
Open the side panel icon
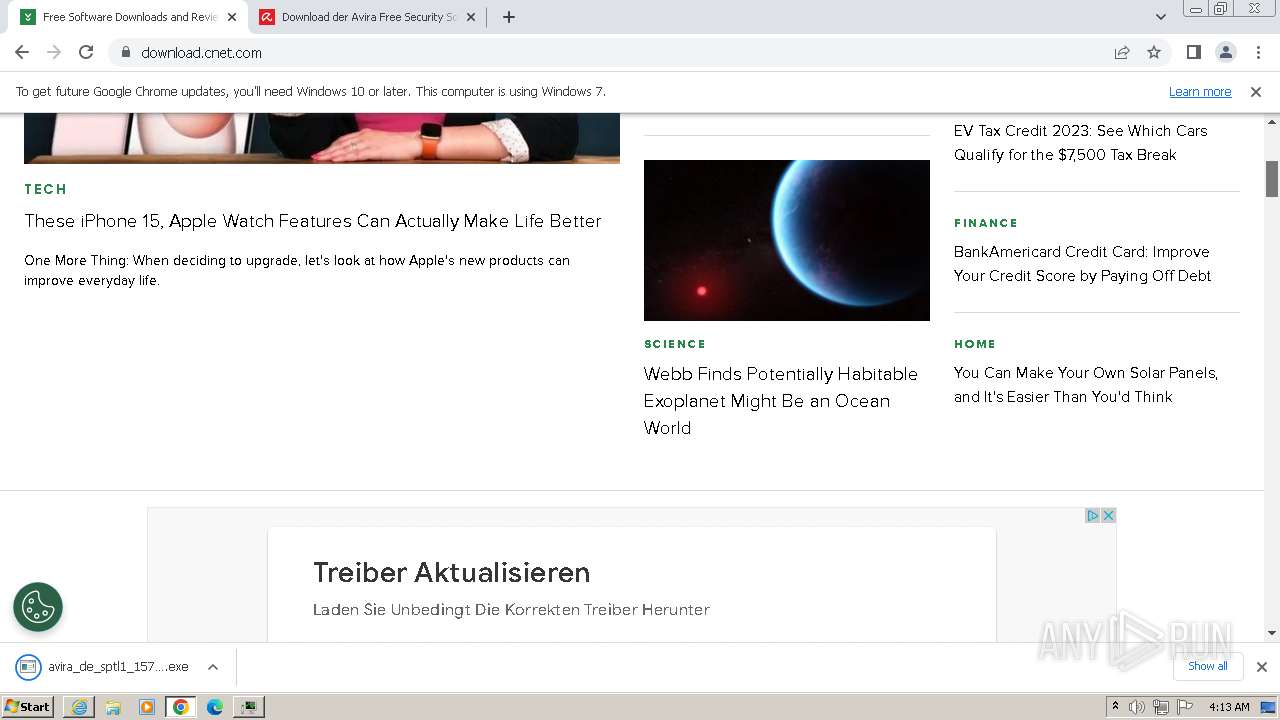coord(1193,52)
